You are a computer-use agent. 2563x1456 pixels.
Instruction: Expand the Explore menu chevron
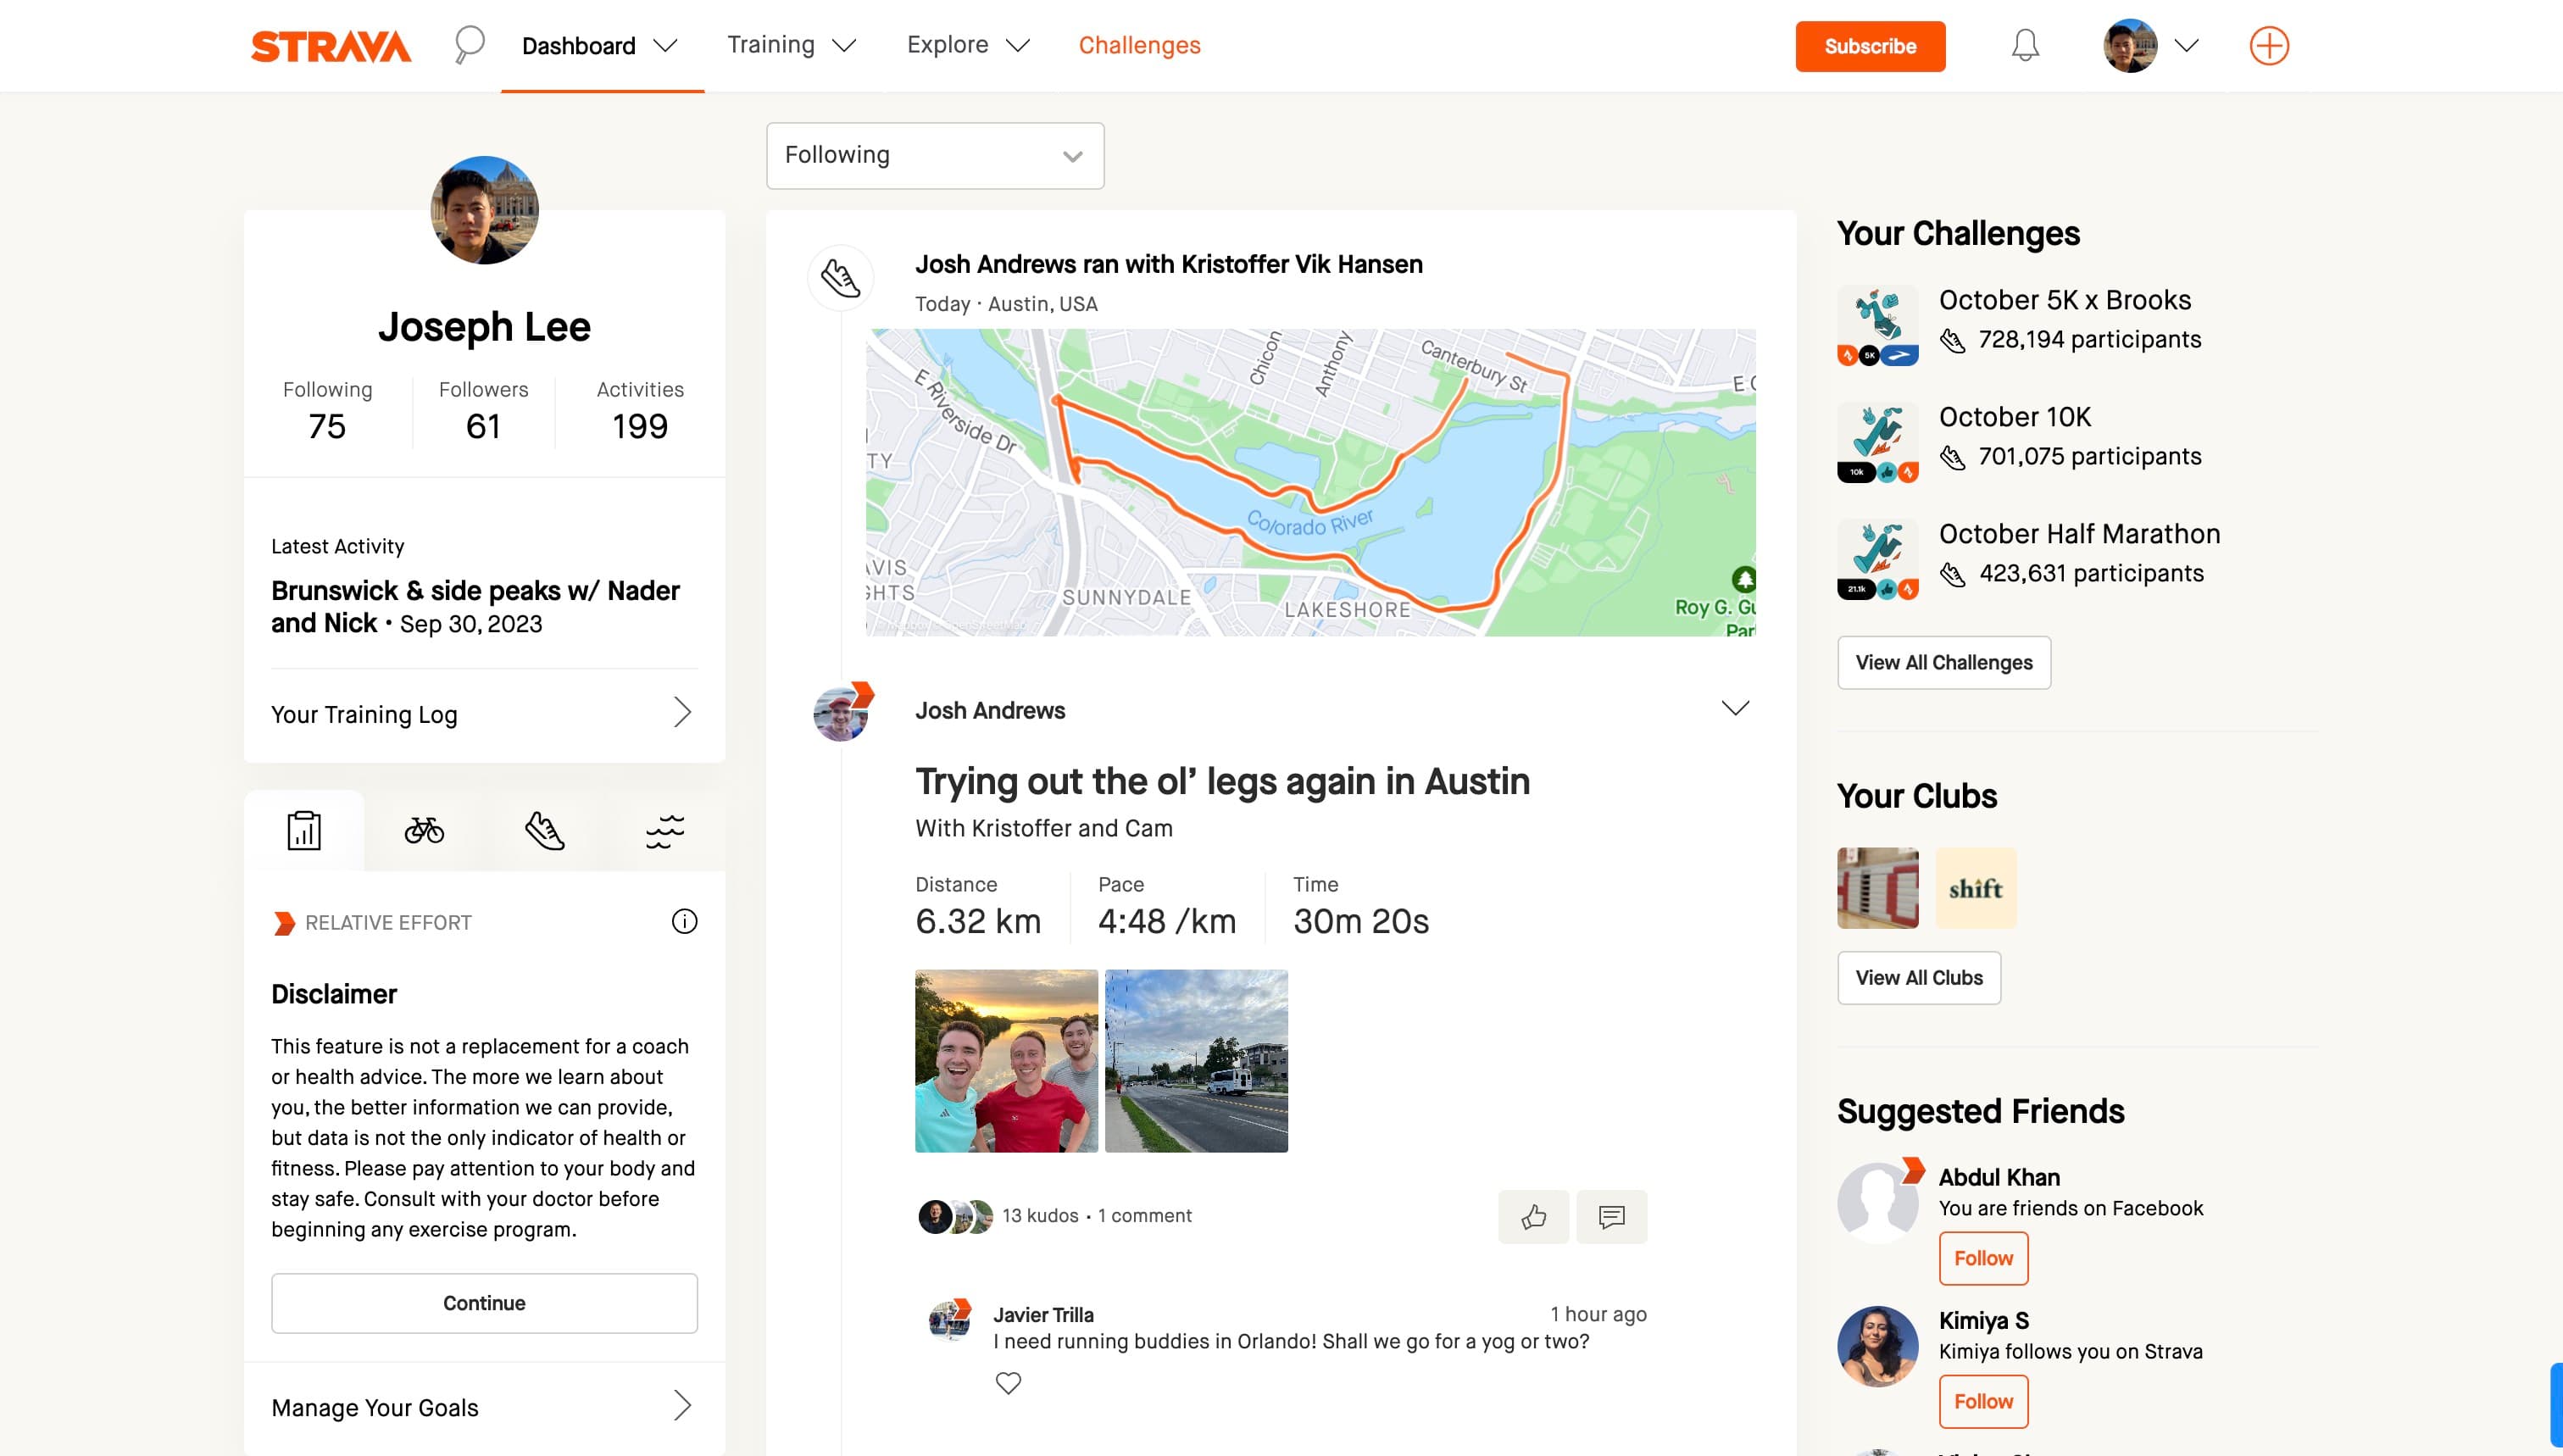click(1017, 46)
